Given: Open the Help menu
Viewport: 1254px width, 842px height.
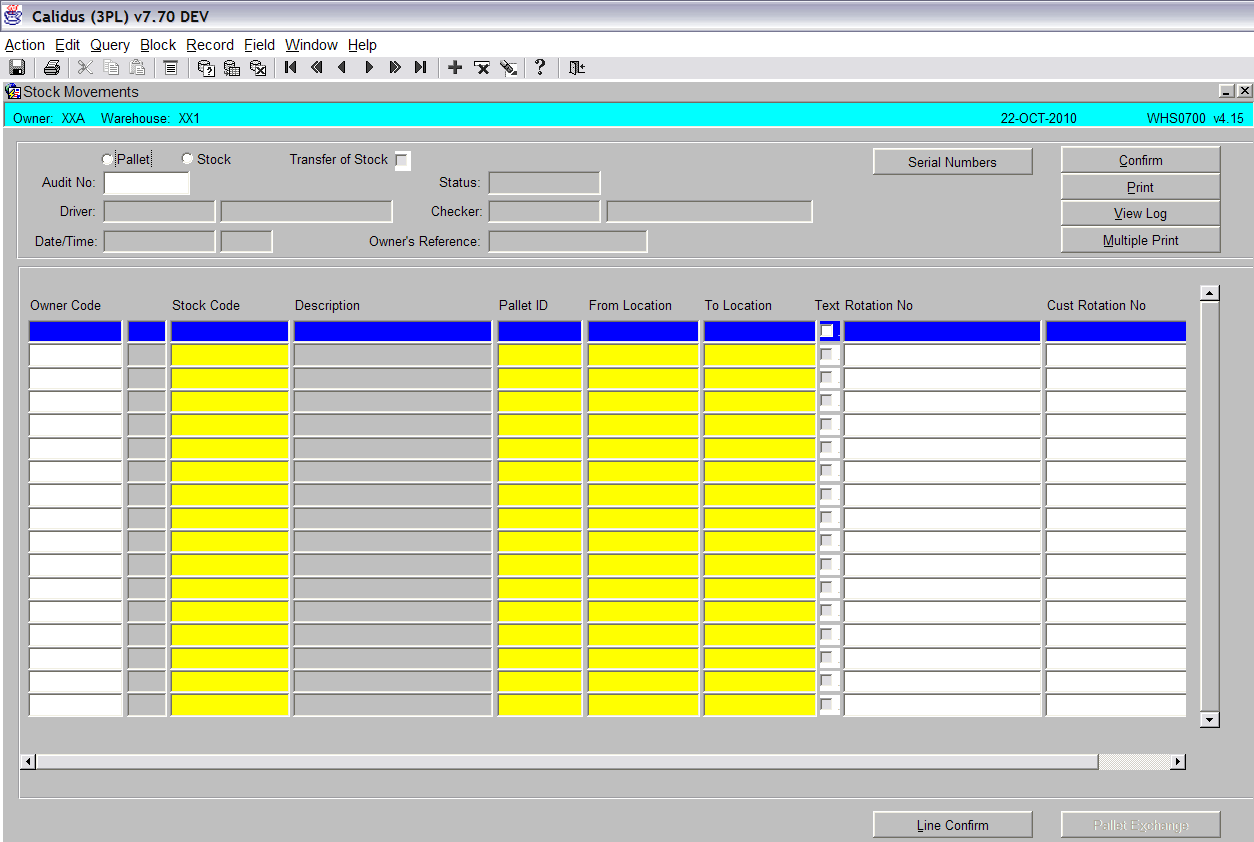Looking at the screenshot, I should click(x=362, y=45).
